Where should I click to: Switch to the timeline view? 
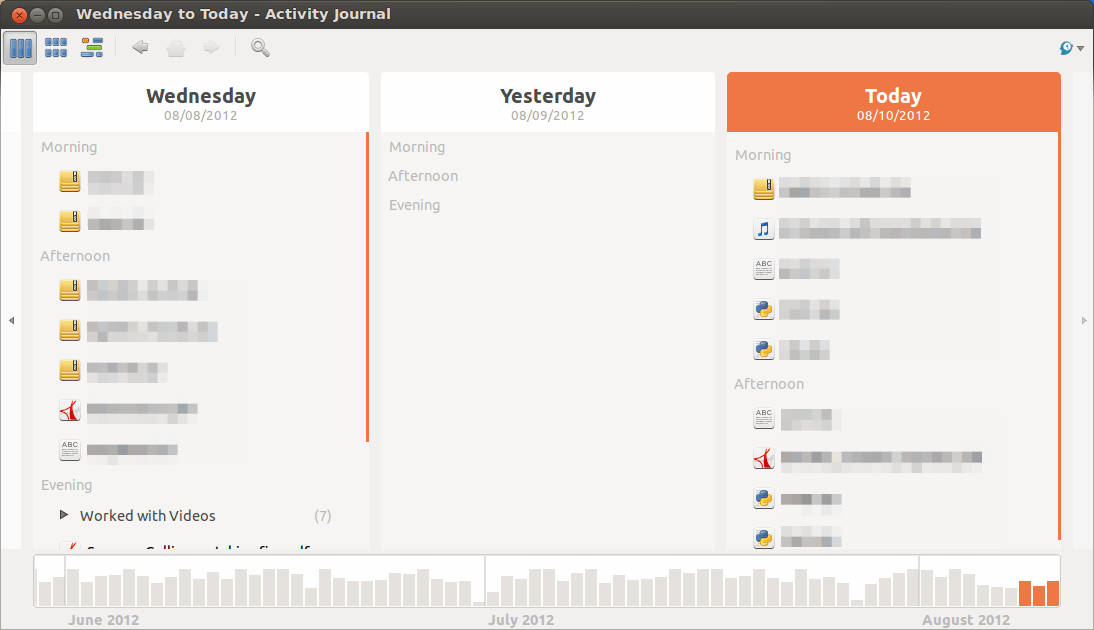tap(91, 48)
